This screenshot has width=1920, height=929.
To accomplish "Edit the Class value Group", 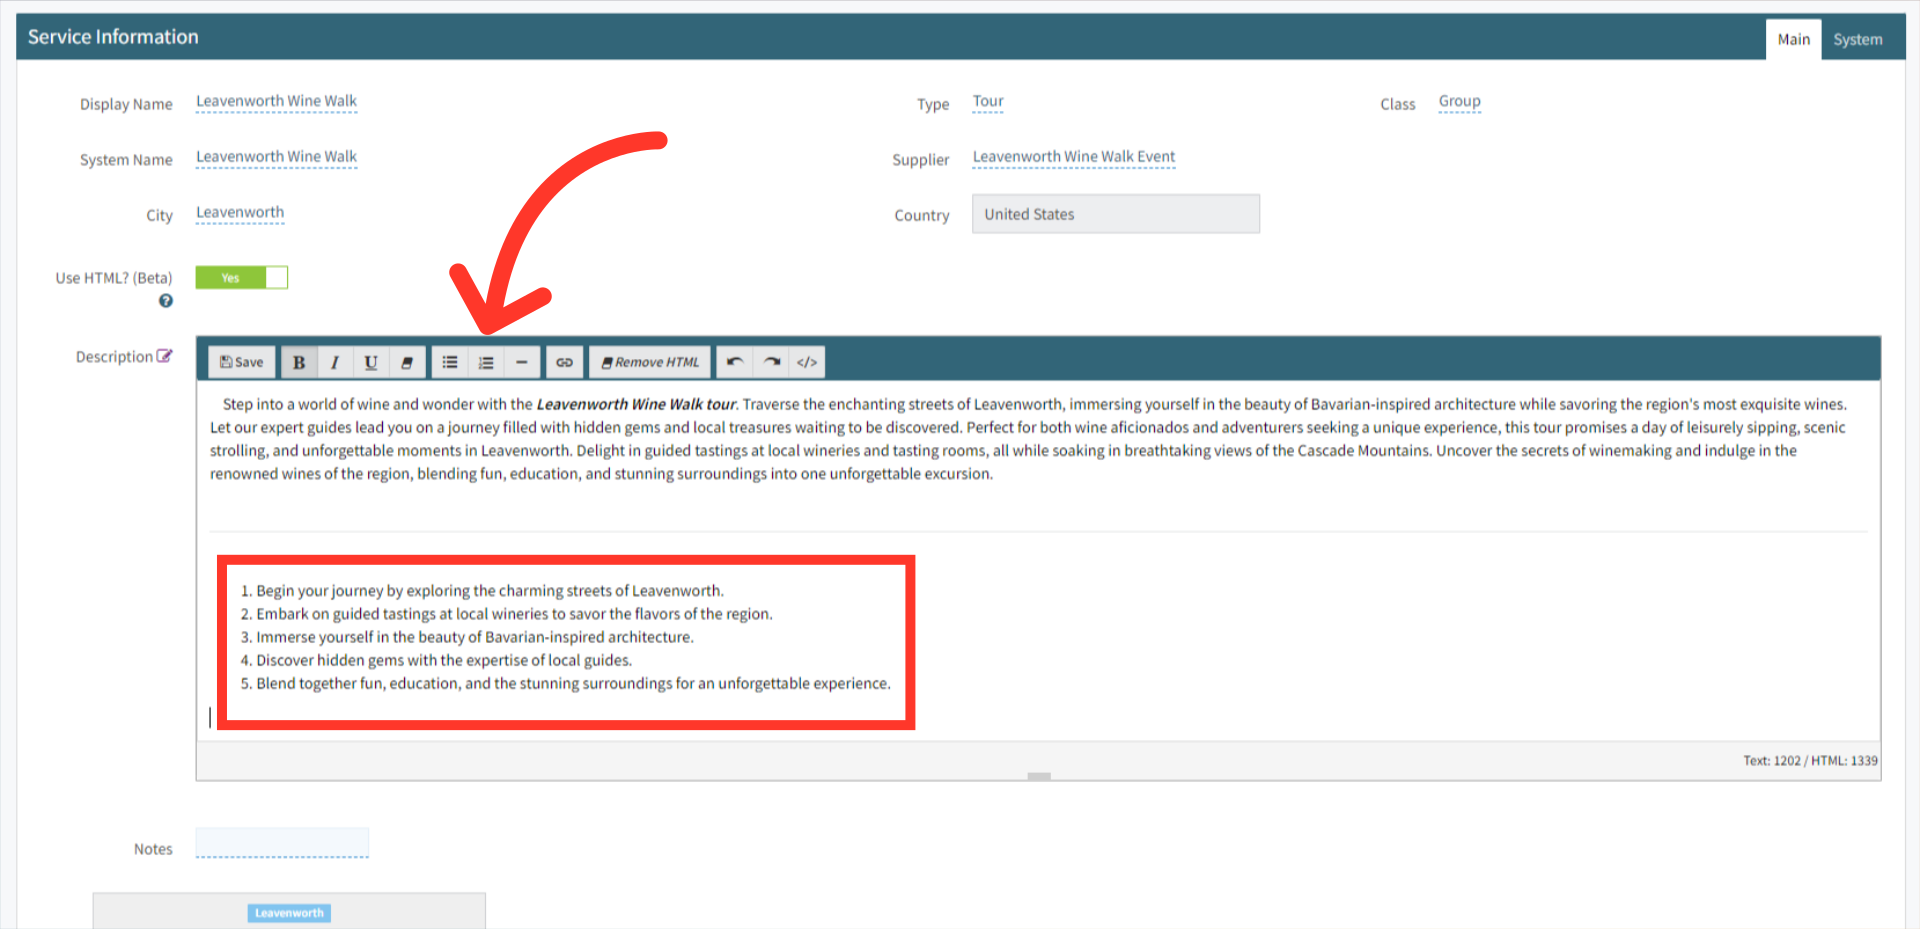I will [1460, 101].
